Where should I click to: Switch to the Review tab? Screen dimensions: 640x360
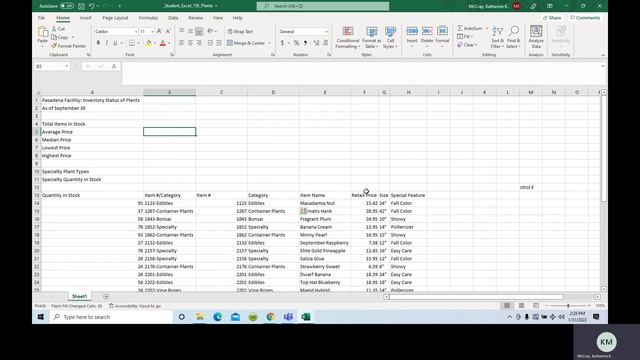point(196,18)
